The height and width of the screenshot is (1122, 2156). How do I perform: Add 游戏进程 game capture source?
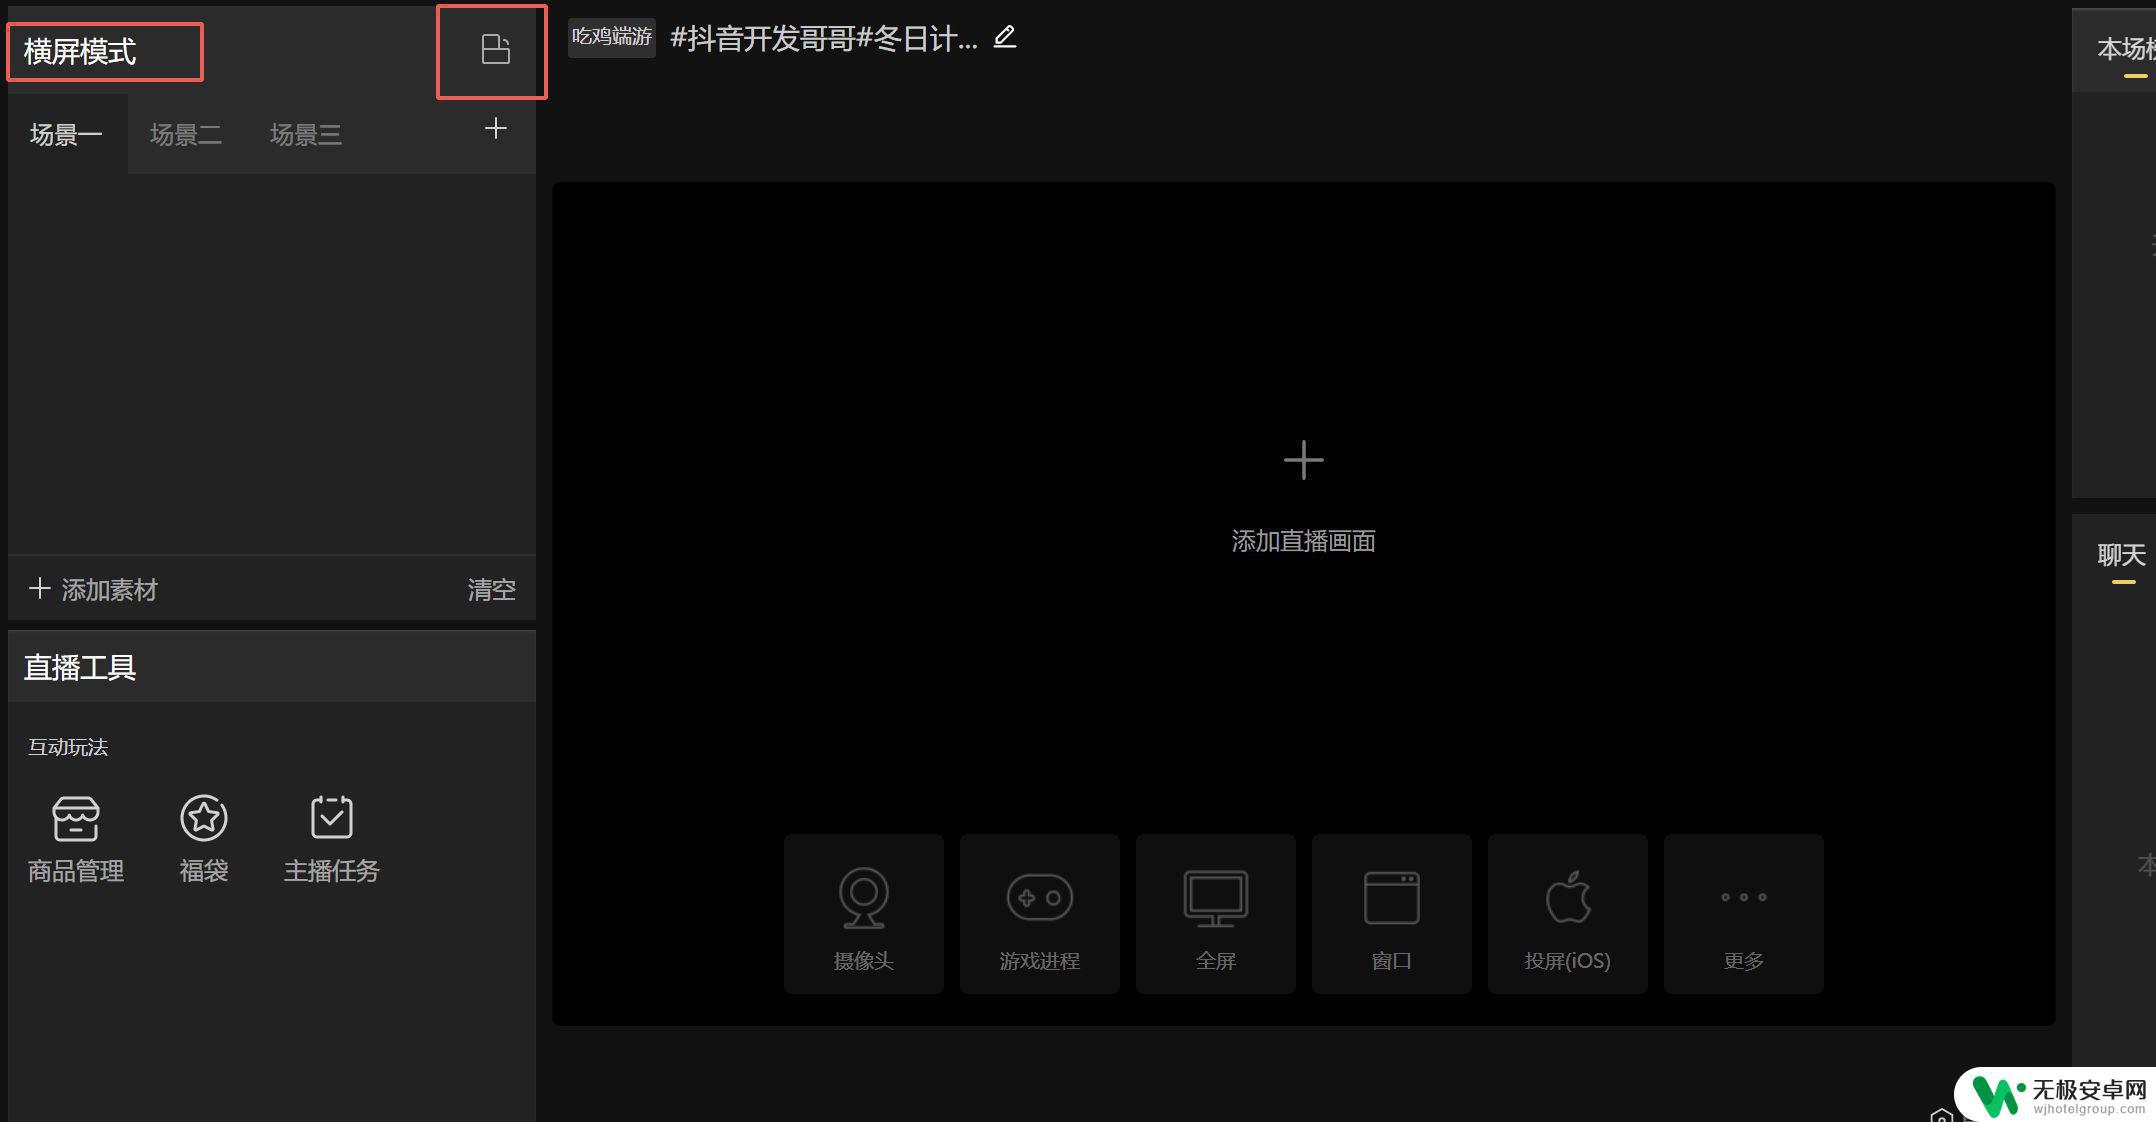[1040, 914]
